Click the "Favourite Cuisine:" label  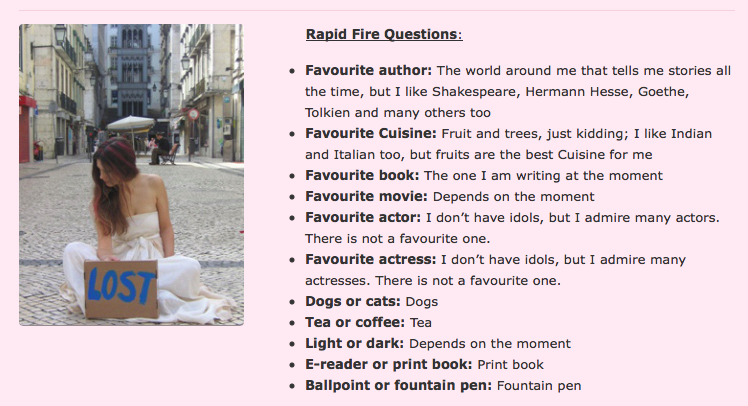pos(370,133)
